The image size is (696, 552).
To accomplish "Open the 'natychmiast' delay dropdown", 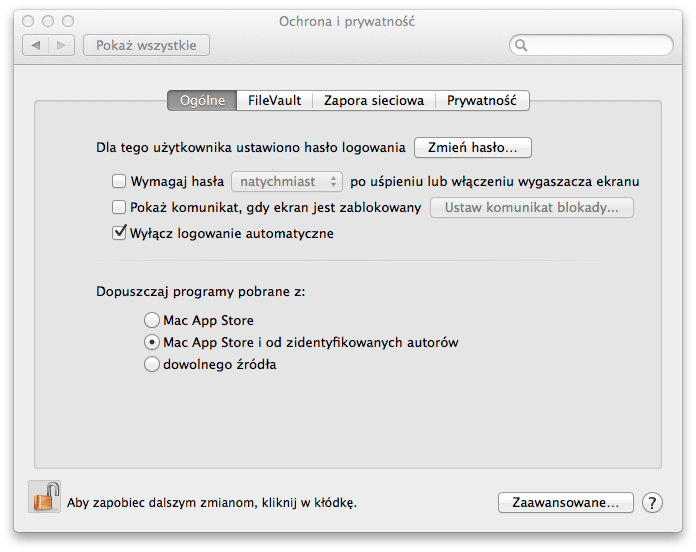I will [x=287, y=181].
